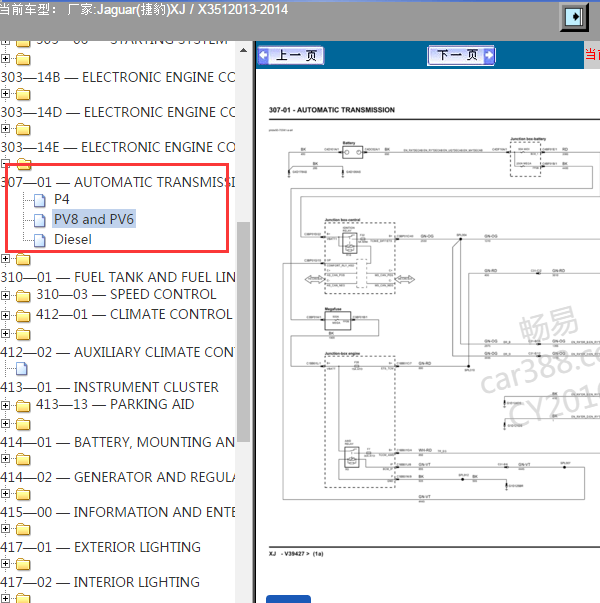Click the folder icon for 303—14B
Viewport: 600px width, 603px height.
[x=23, y=59]
